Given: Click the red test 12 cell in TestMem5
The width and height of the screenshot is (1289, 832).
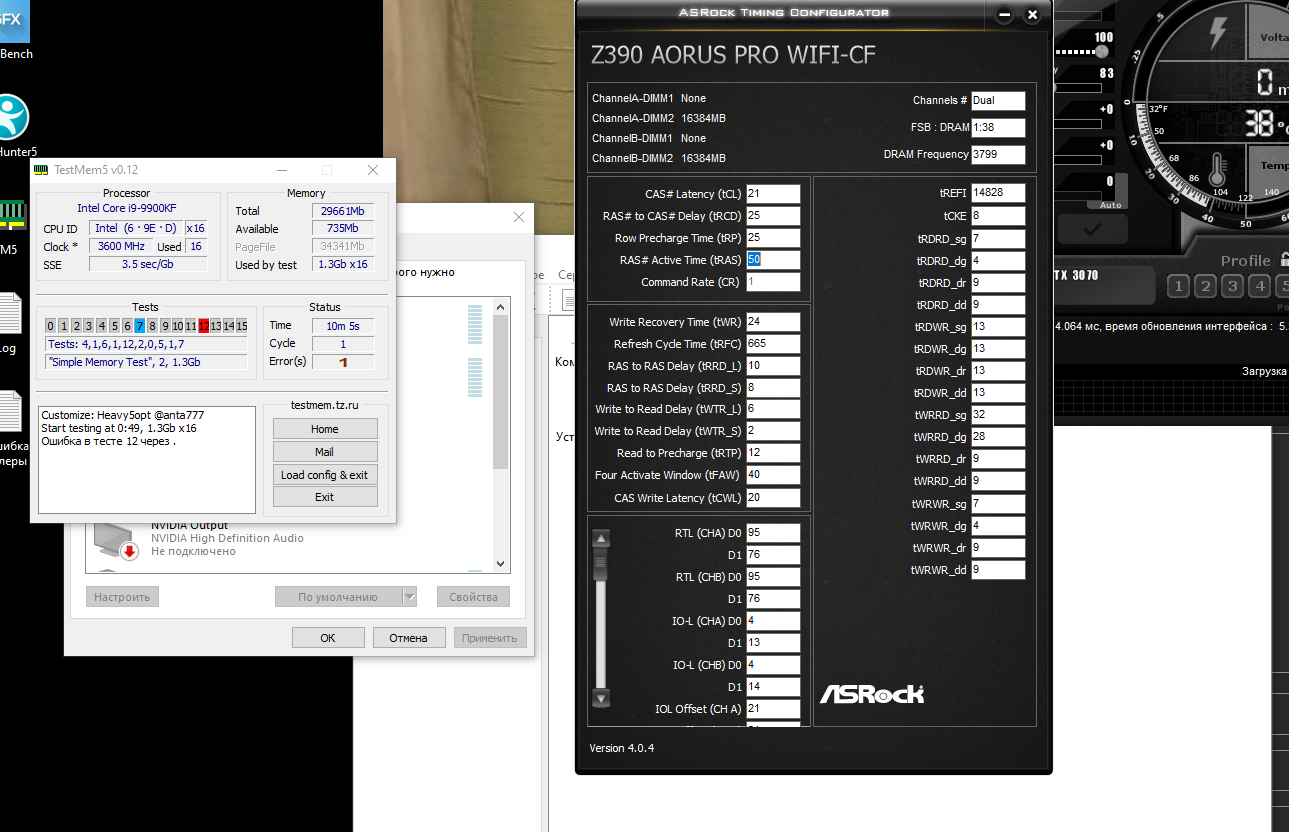Looking at the screenshot, I should [x=204, y=326].
